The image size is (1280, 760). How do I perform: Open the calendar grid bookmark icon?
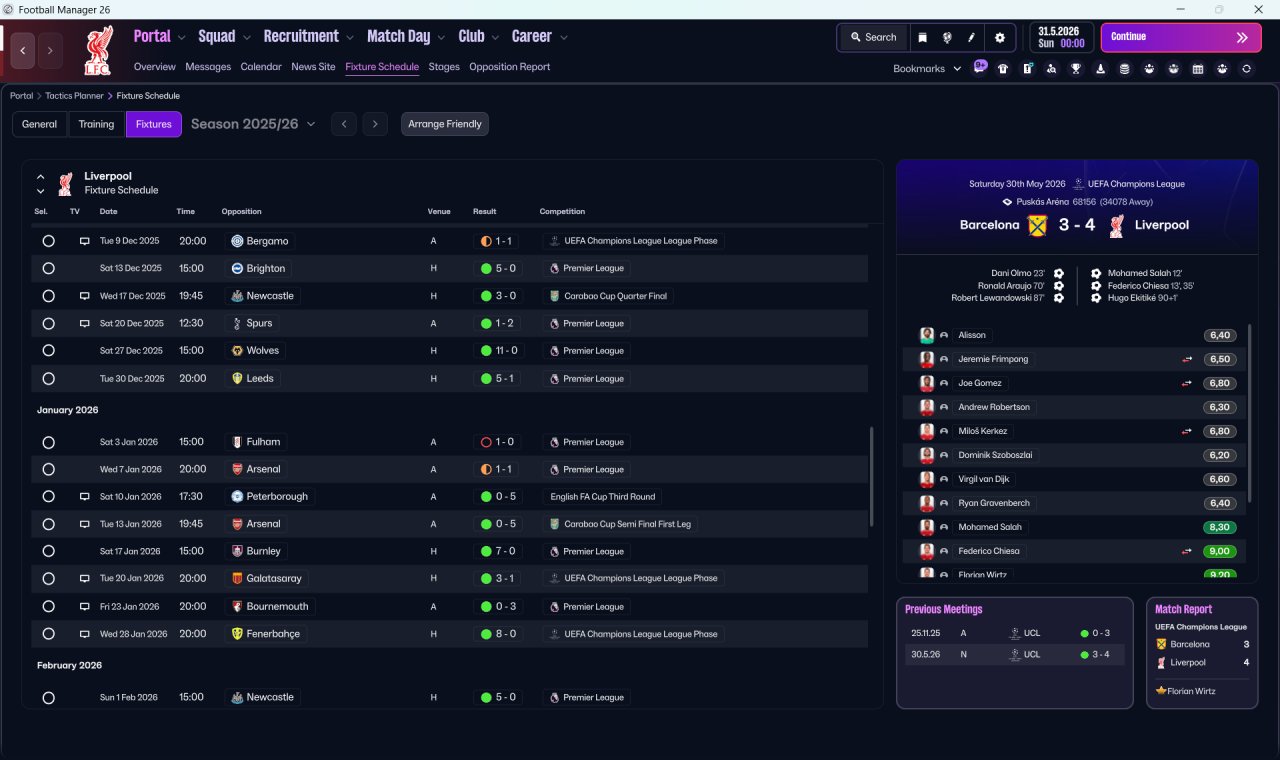point(1198,69)
